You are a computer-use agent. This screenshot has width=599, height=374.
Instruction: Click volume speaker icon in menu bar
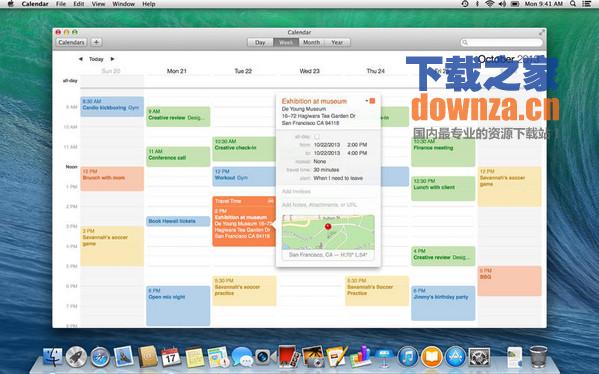(502, 4)
